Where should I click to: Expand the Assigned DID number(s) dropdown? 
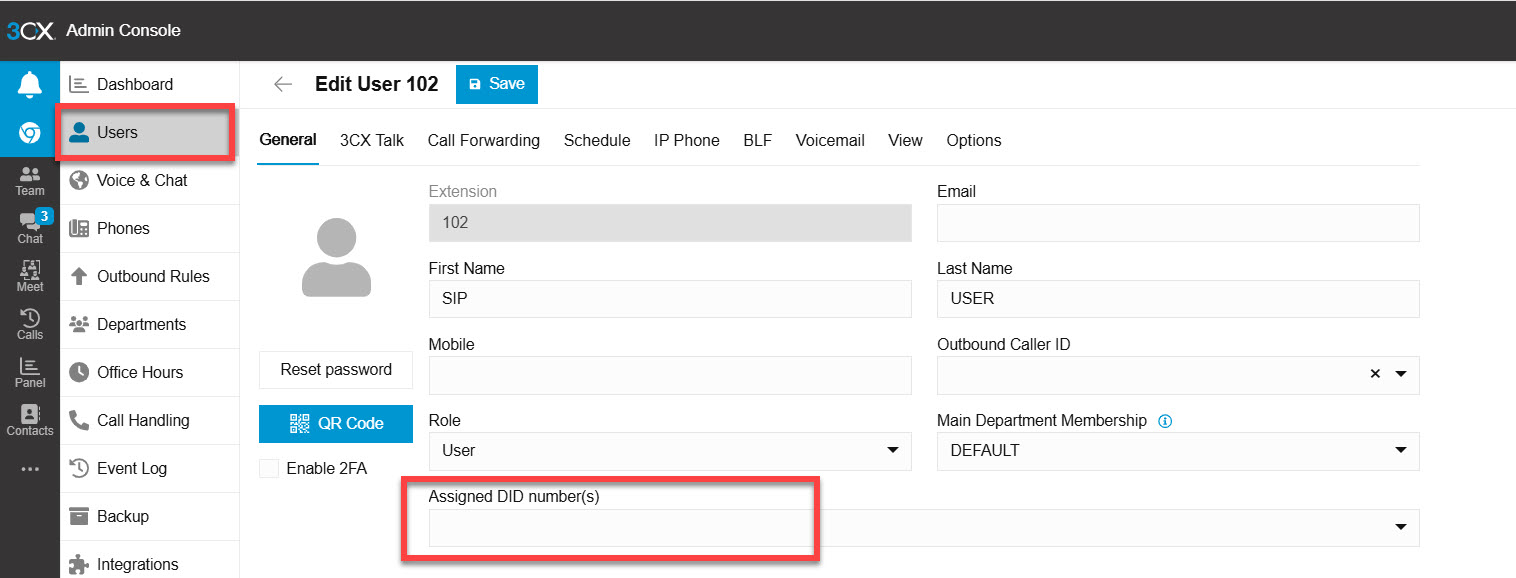pos(1400,528)
